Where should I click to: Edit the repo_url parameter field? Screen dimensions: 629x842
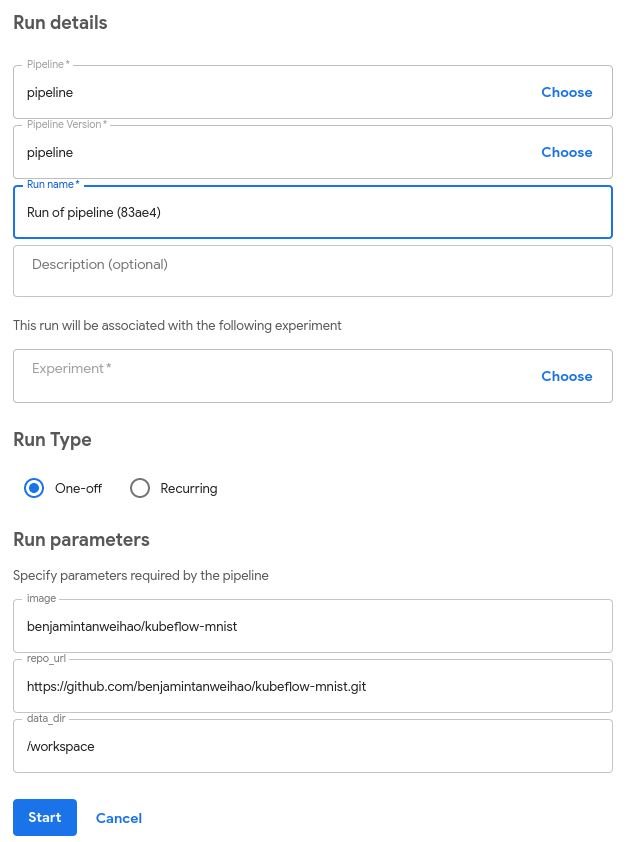[x=312, y=687]
